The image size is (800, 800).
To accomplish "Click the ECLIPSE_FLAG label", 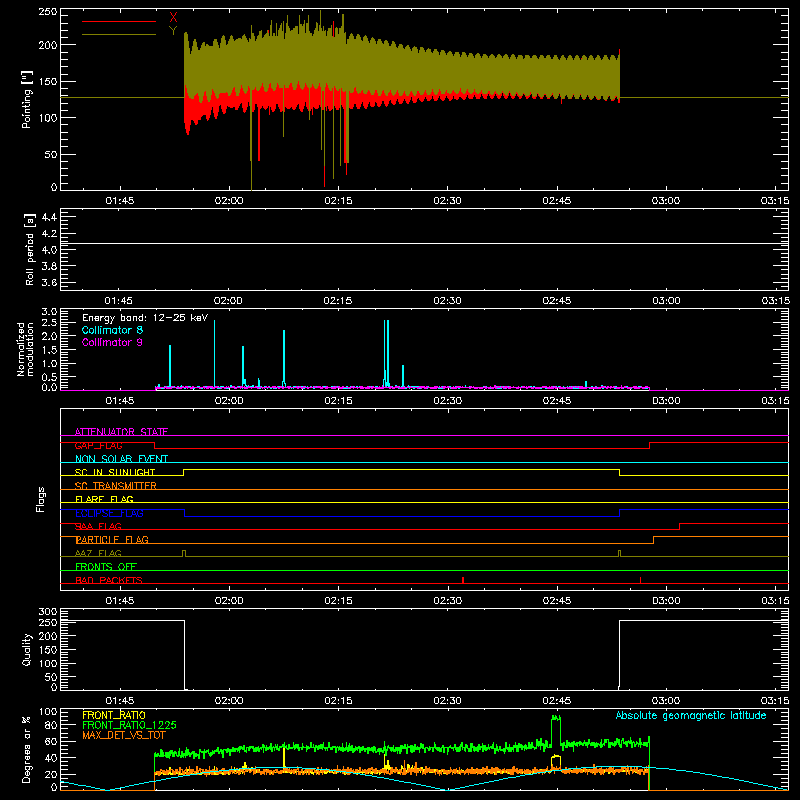I will coord(109,513).
